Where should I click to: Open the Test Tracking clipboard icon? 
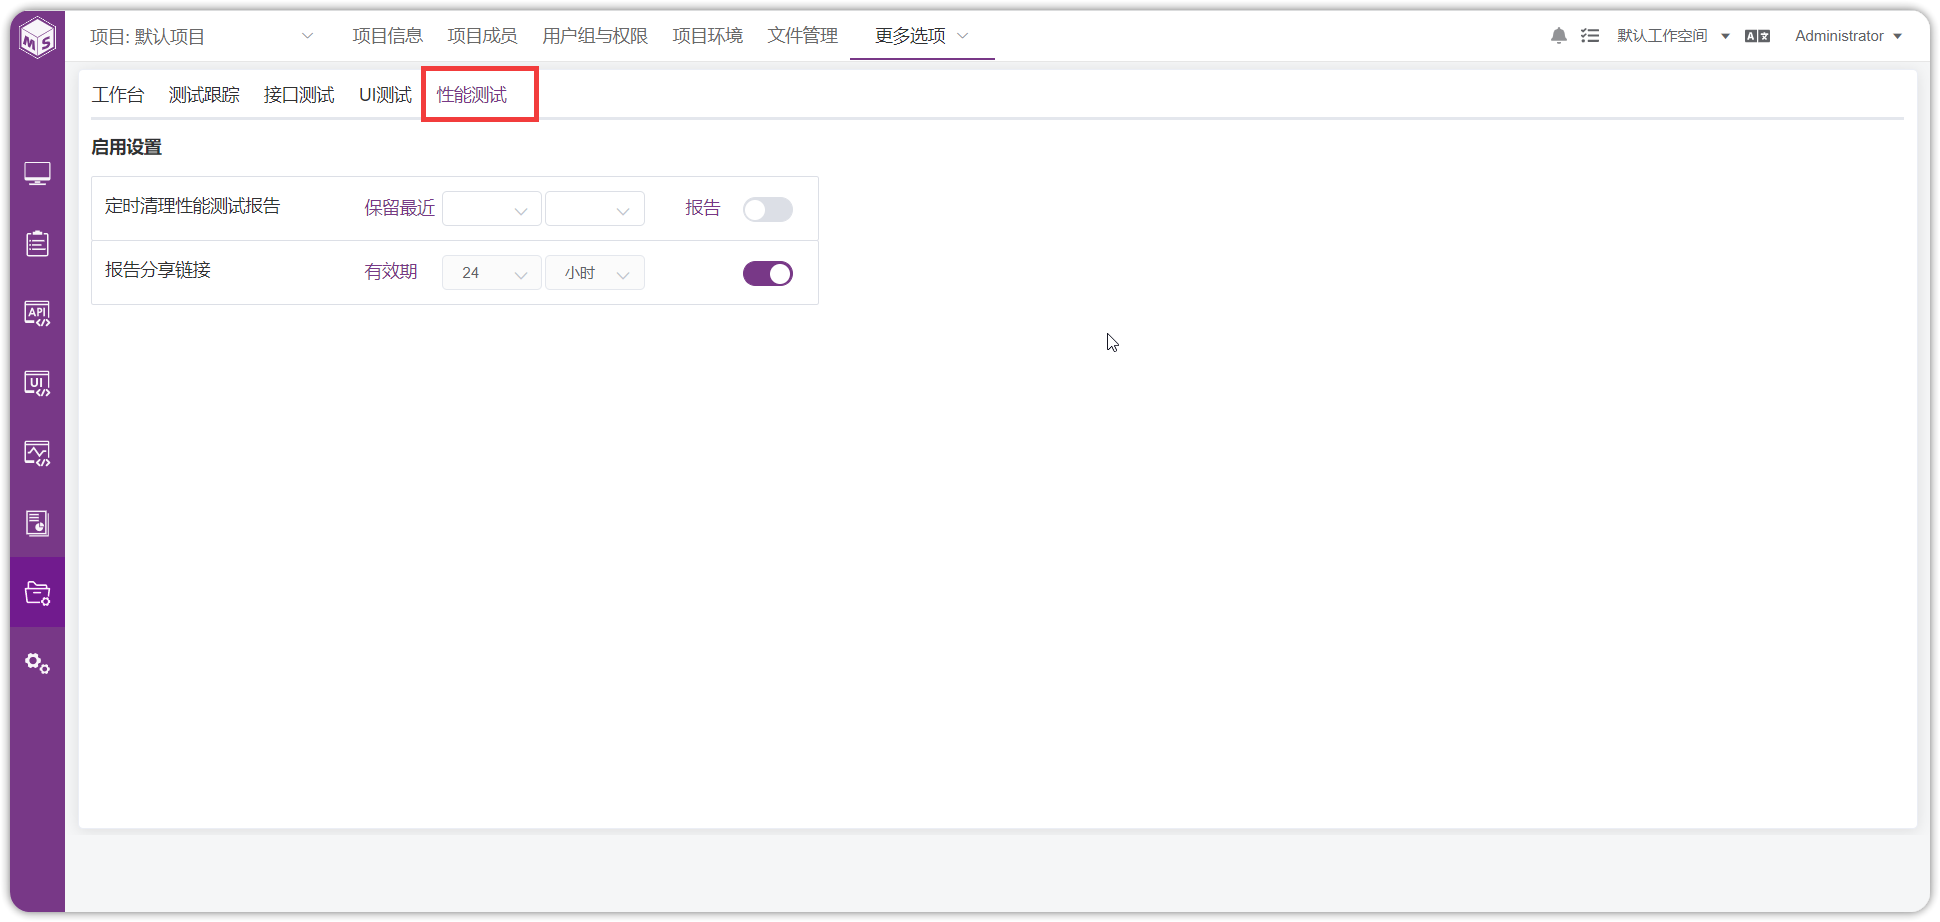pyautogui.click(x=37, y=243)
